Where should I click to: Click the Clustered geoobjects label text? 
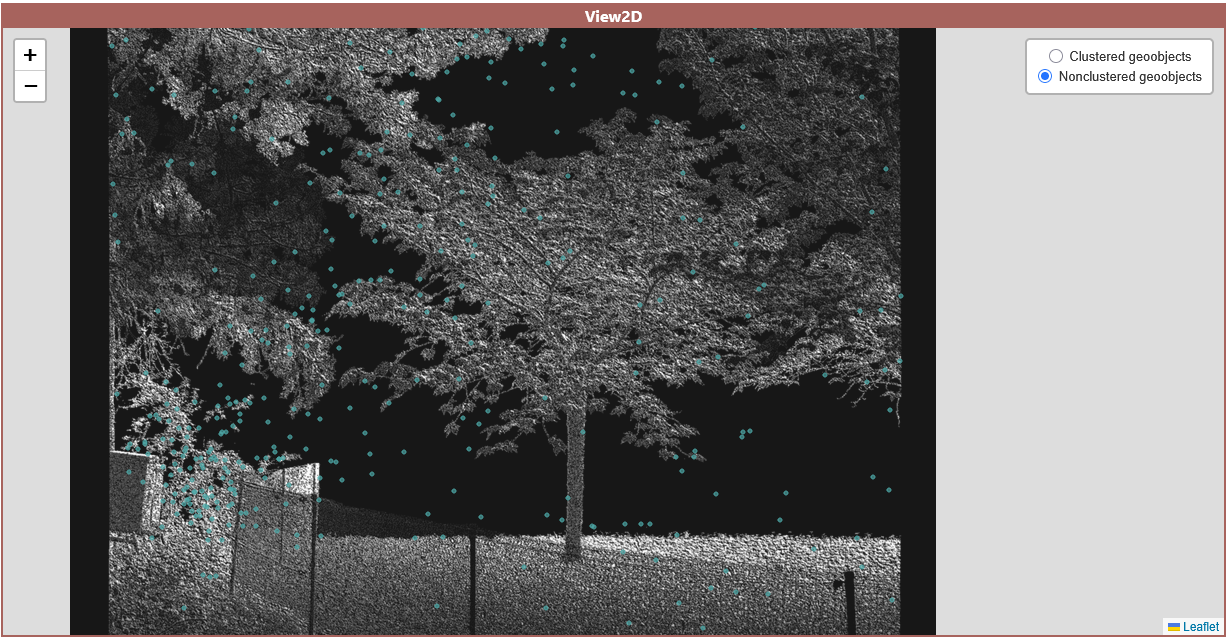tap(1130, 57)
